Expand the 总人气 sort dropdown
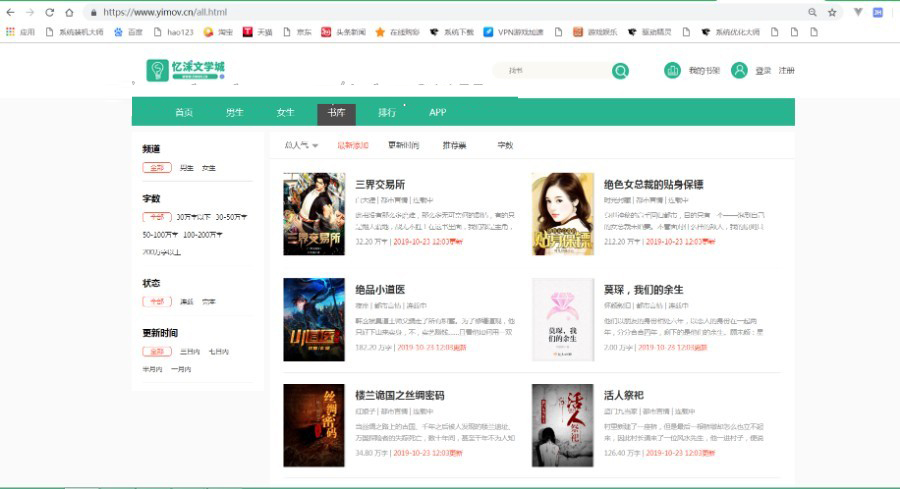 [x=301, y=146]
